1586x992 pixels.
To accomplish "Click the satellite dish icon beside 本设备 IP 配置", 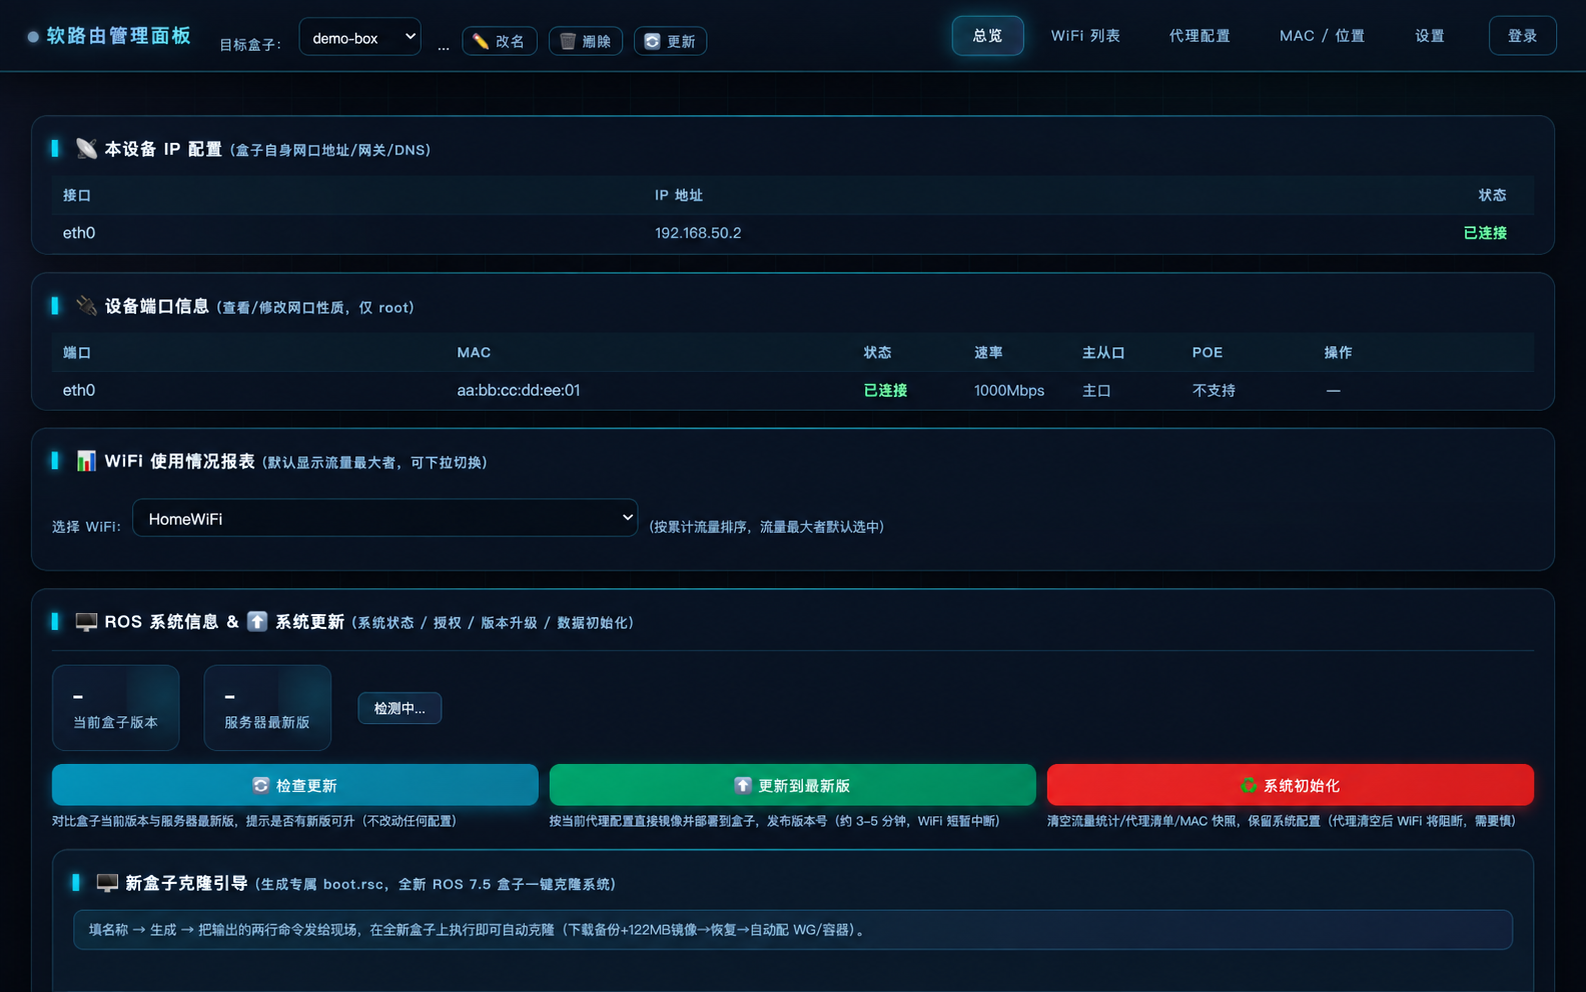I will pos(87,149).
